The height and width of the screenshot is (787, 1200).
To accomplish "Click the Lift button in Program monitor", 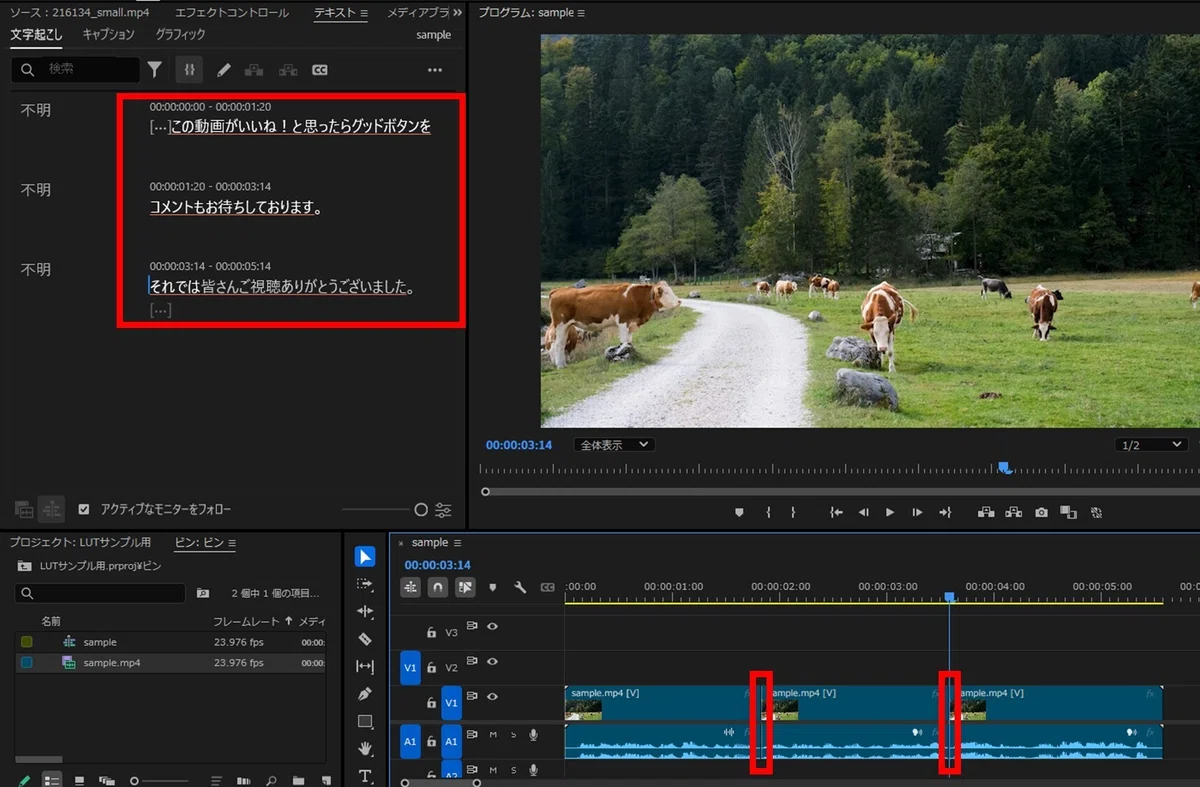I will (x=986, y=512).
